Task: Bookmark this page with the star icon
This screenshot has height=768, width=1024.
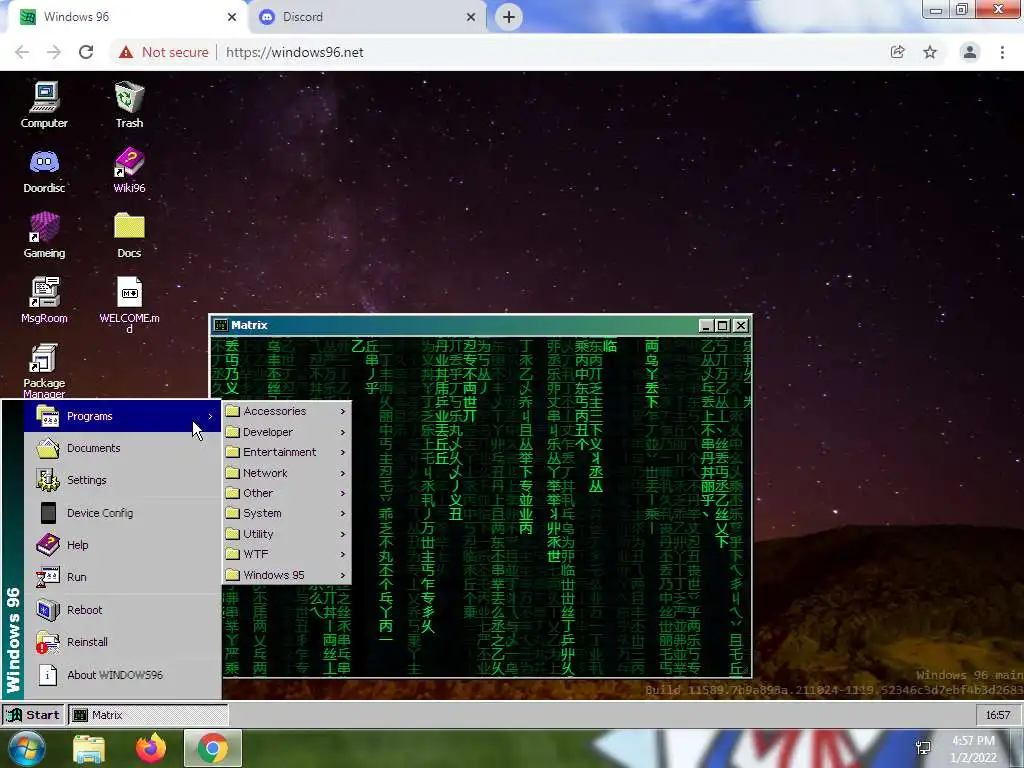Action: coord(930,52)
